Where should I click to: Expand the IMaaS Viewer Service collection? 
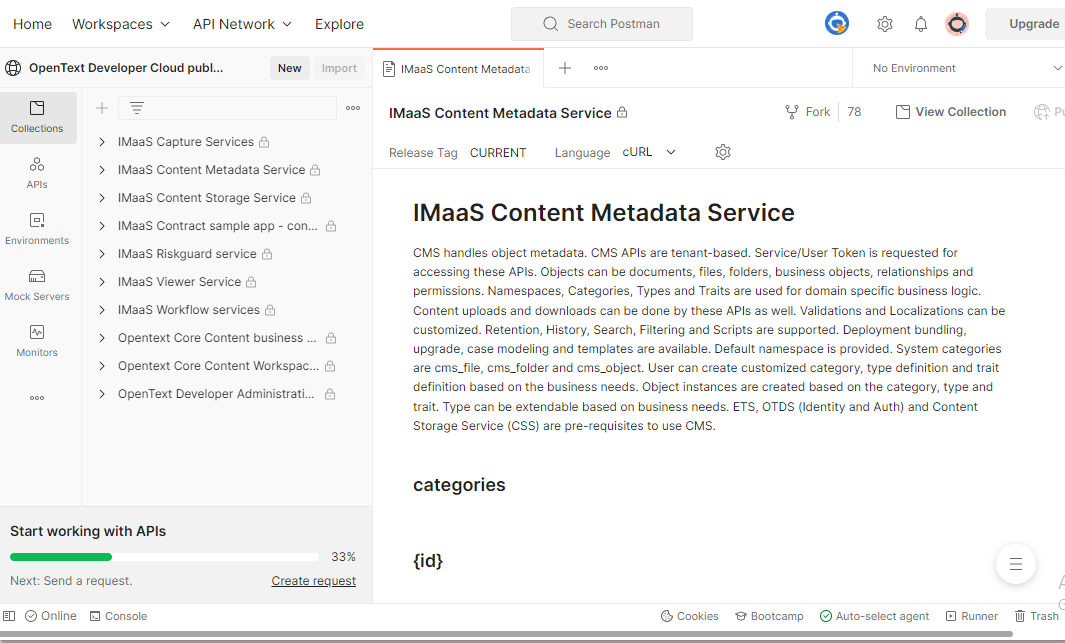coord(102,282)
